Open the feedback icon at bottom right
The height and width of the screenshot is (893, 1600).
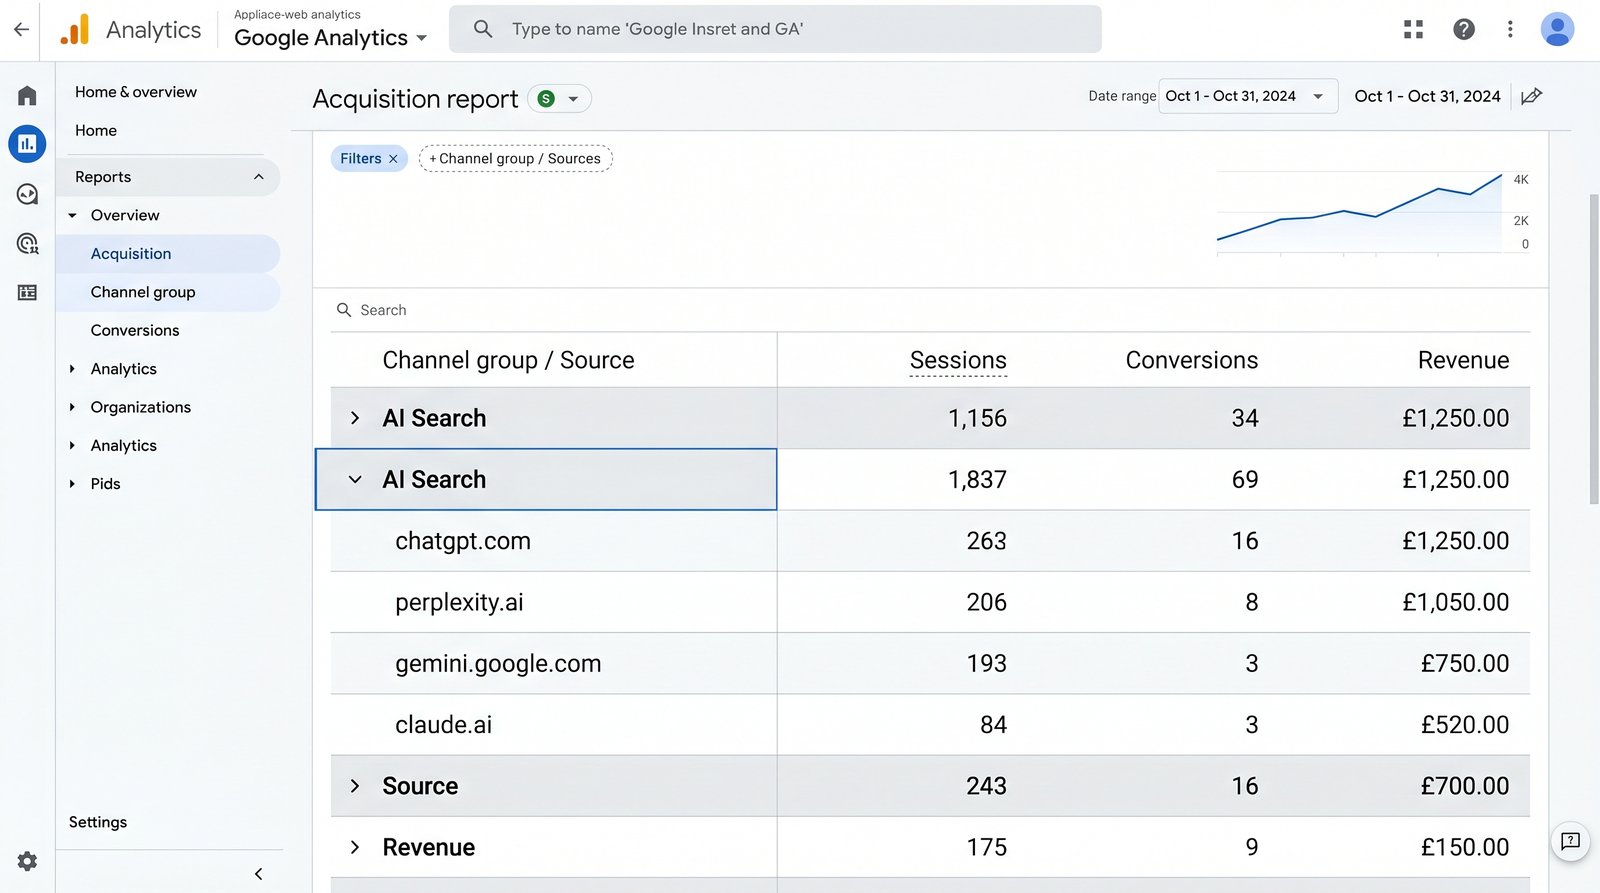pos(1570,841)
